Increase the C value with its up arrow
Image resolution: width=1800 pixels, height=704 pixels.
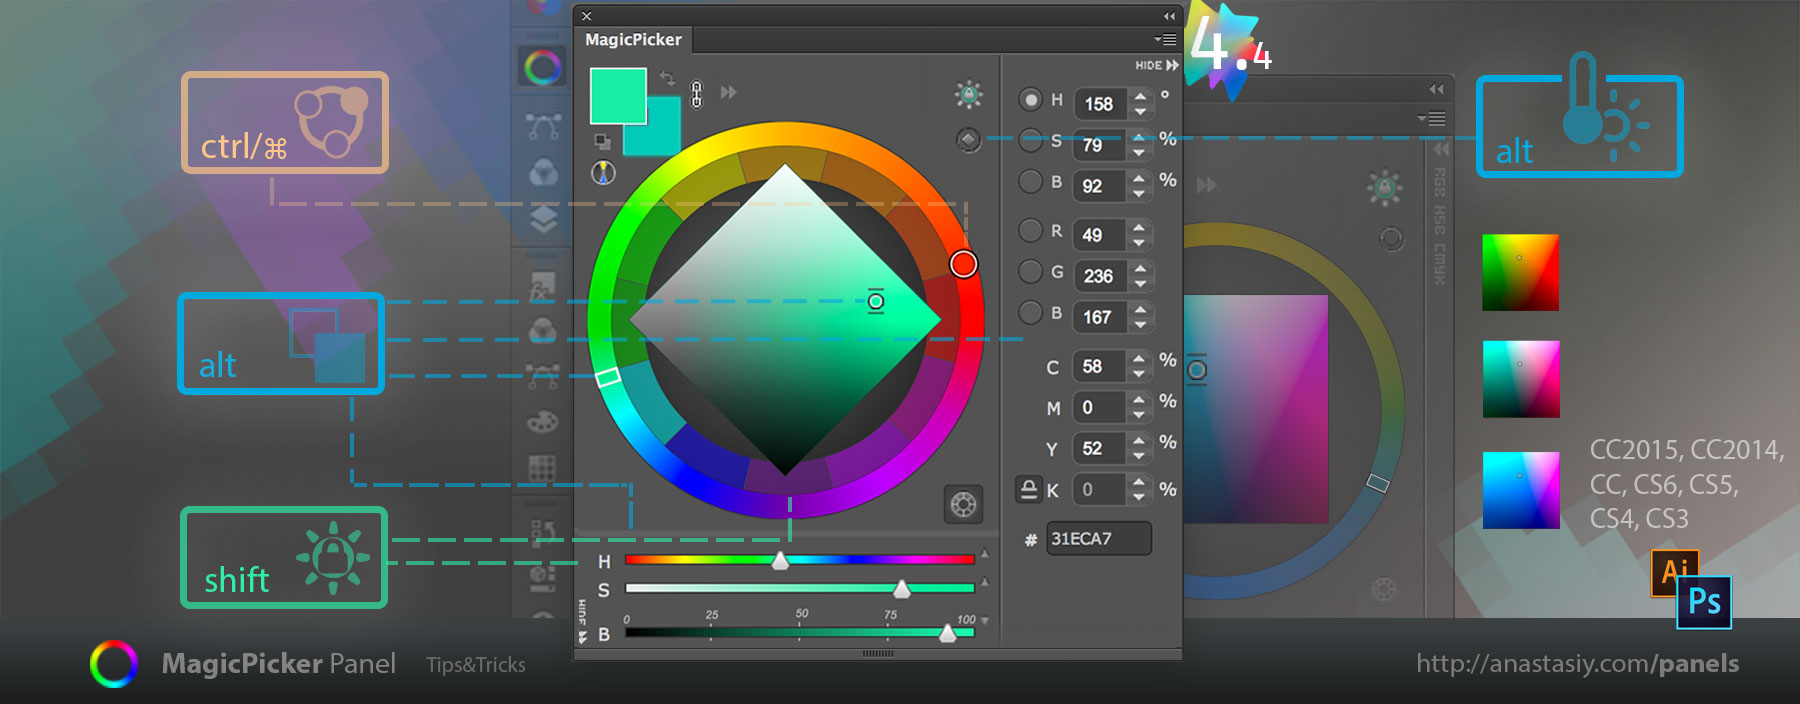click(x=1139, y=358)
